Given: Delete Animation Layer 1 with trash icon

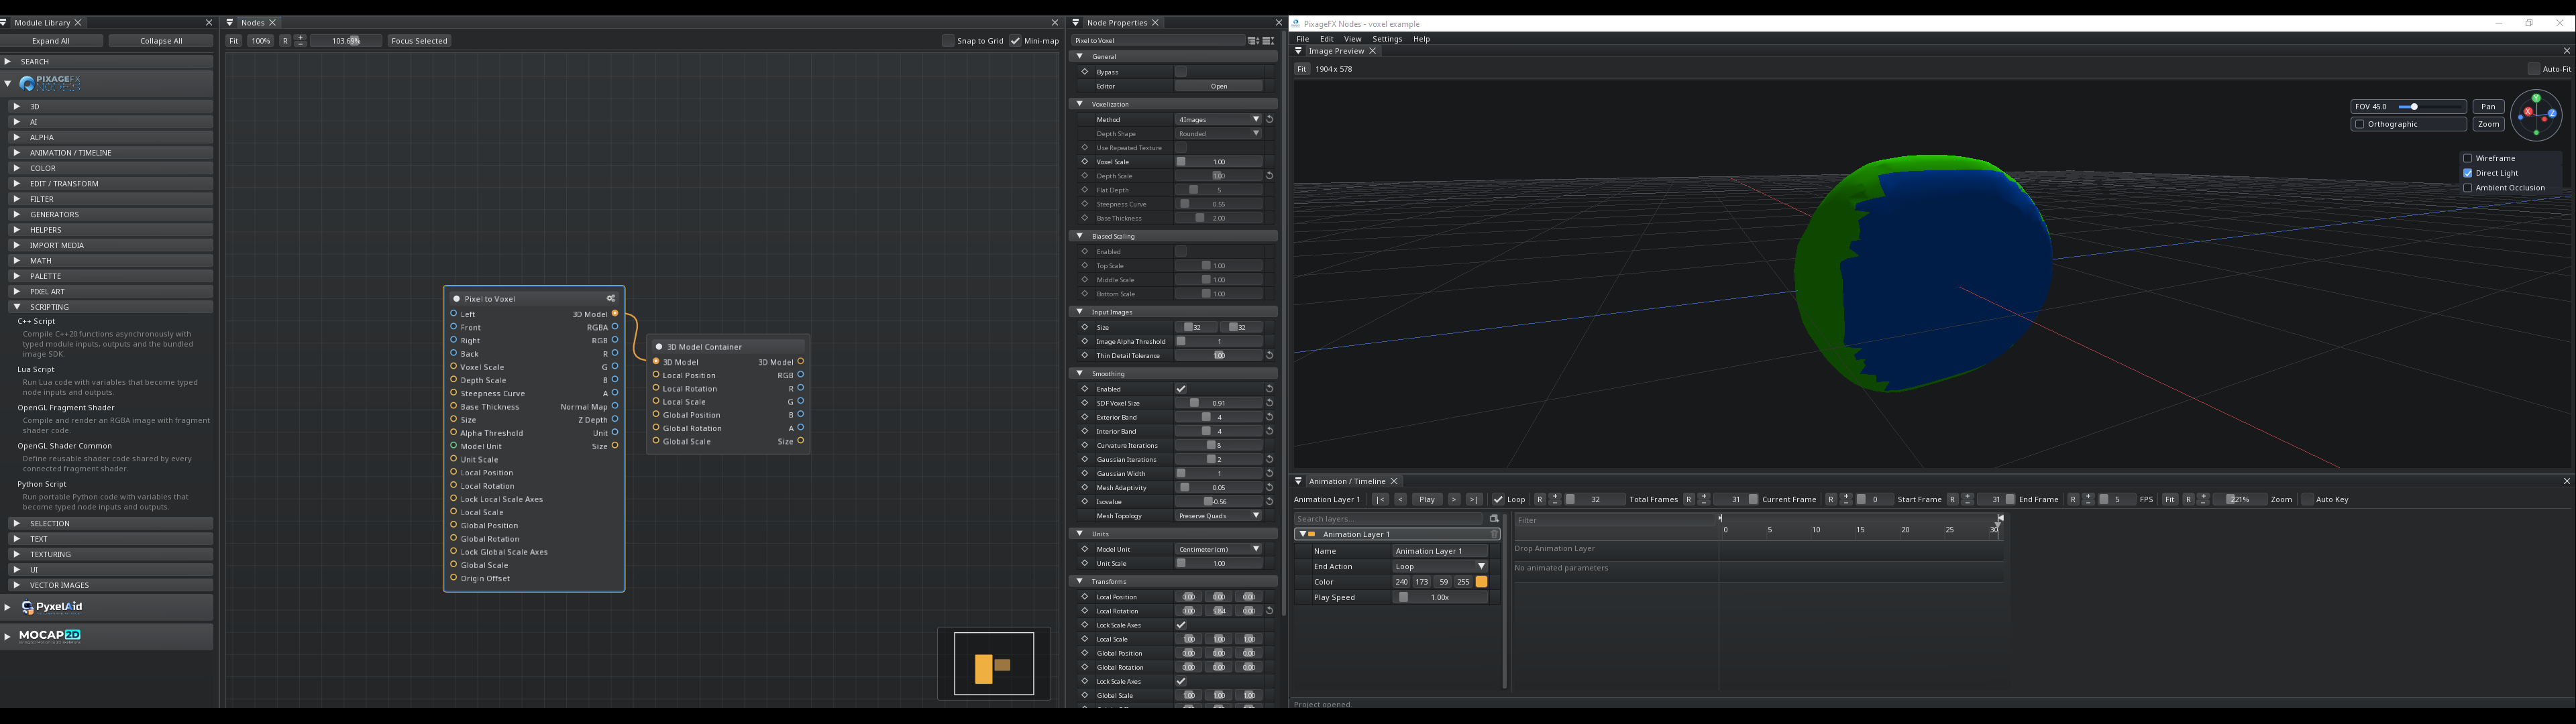Looking at the screenshot, I should 1494,534.
